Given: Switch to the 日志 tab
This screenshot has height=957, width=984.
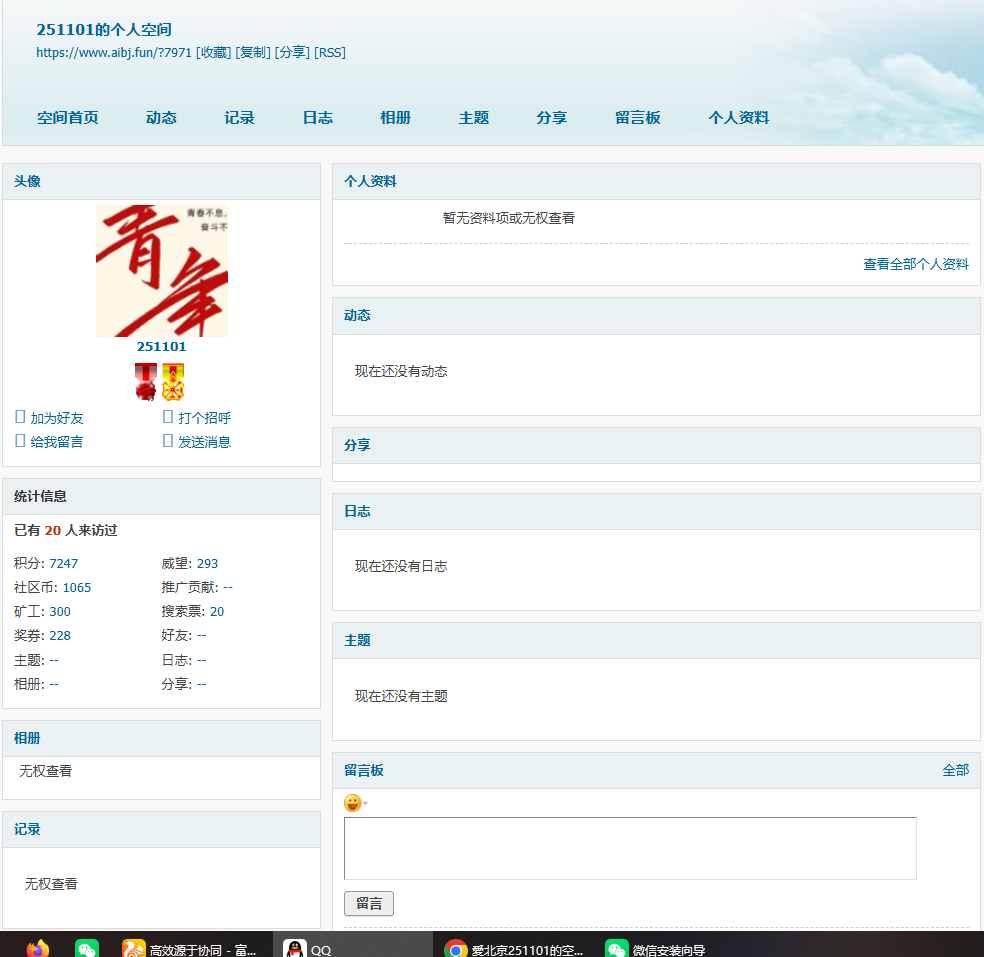Looking at the screenshot, I should [x=317, y=117].
